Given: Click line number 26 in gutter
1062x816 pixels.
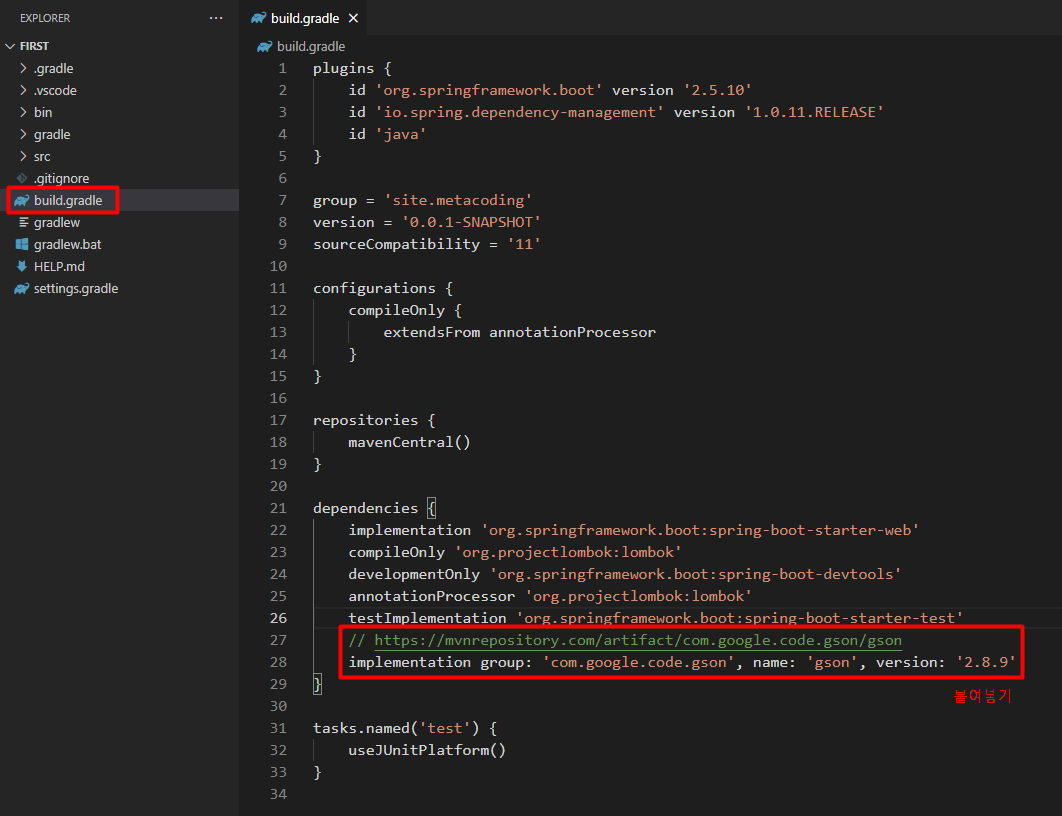Looking at the screenshot, I should tap(278, 618).
